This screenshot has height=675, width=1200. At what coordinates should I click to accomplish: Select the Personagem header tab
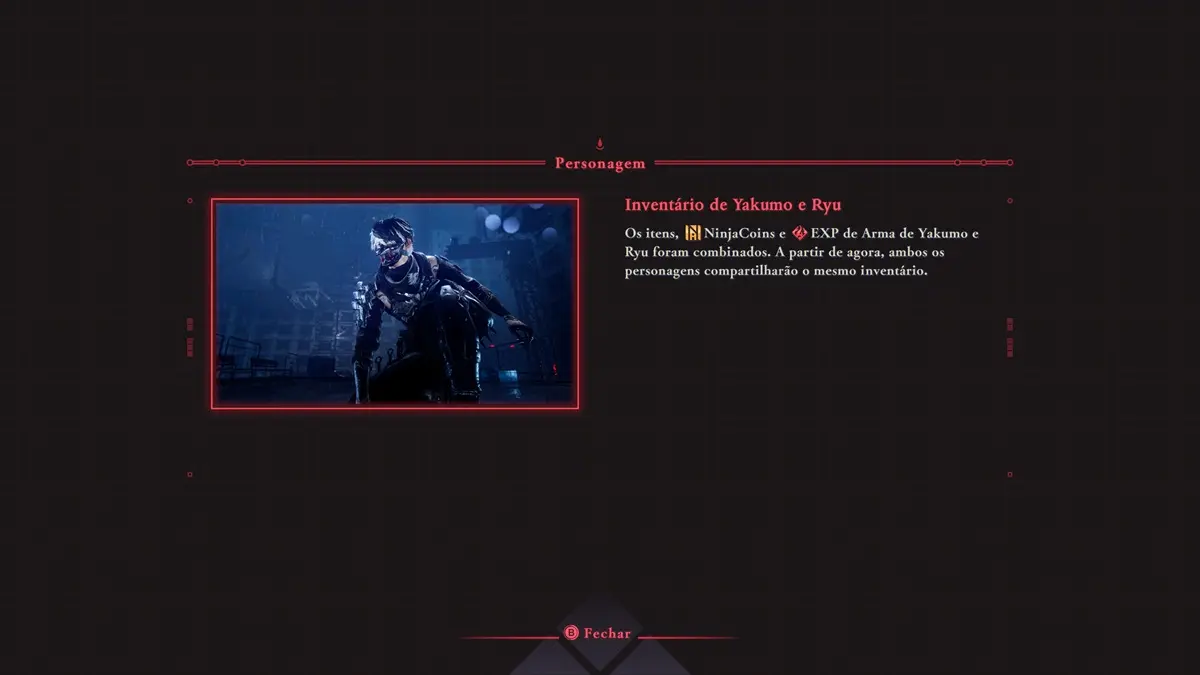pos(600,163)
